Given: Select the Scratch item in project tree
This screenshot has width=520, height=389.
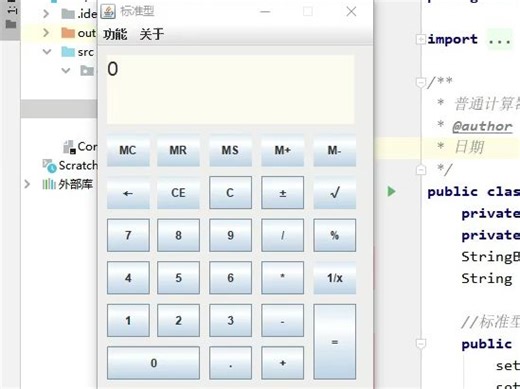Looking at the screenshot, I should [x=70, y=165].
